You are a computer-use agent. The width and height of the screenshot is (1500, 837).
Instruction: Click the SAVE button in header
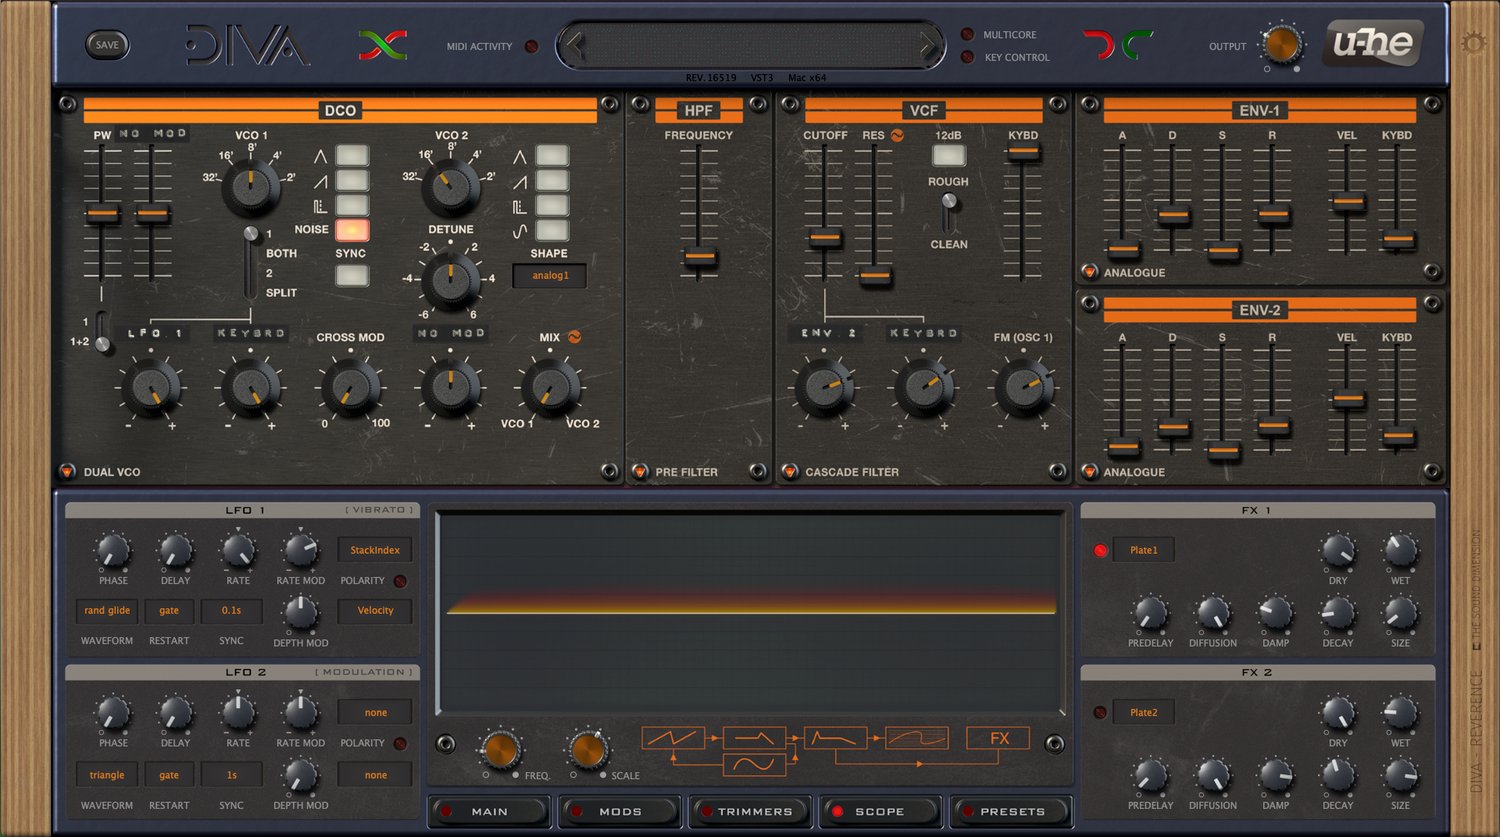tap(107, 45)
